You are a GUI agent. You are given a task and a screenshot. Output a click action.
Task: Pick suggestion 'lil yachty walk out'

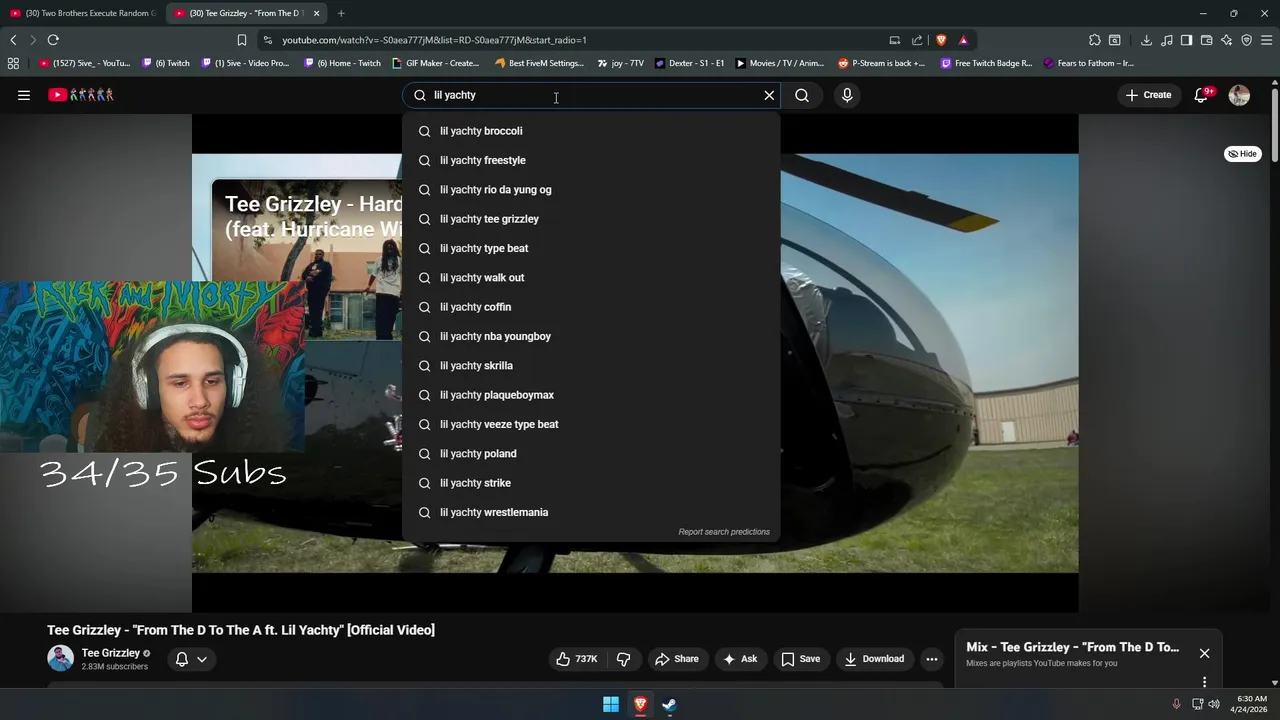(590, 278)
